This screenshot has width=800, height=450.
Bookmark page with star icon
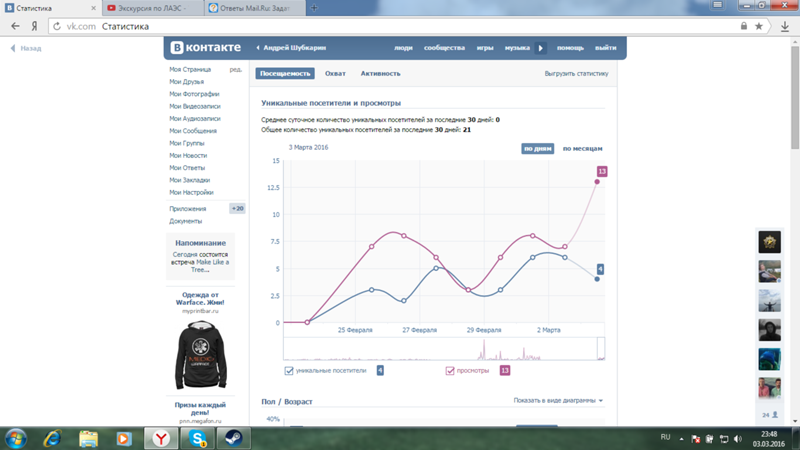click(x=759, y=26)
